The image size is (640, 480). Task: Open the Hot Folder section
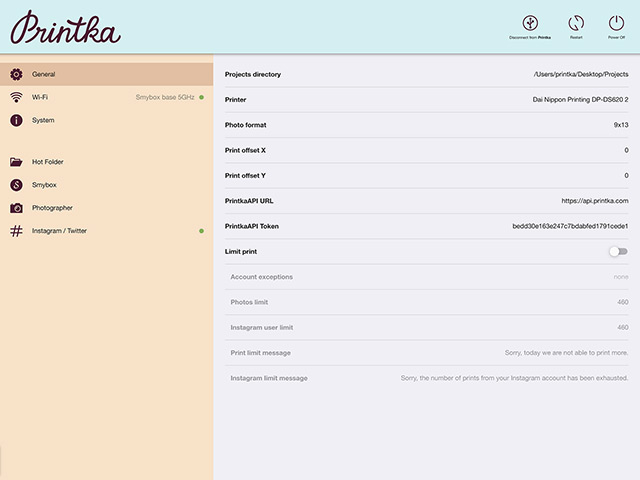(x=107, y=162)
